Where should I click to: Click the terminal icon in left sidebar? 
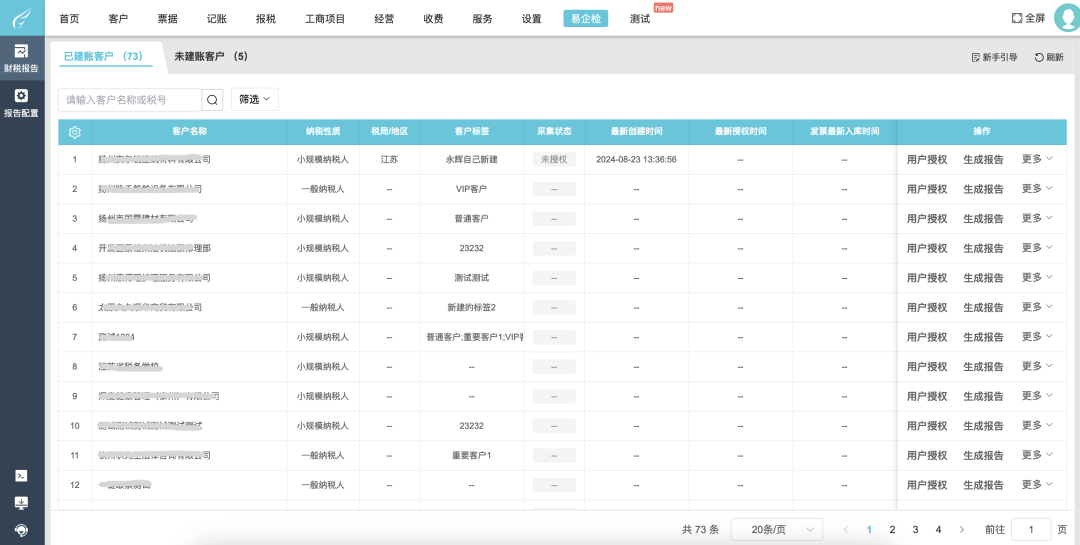21,476
